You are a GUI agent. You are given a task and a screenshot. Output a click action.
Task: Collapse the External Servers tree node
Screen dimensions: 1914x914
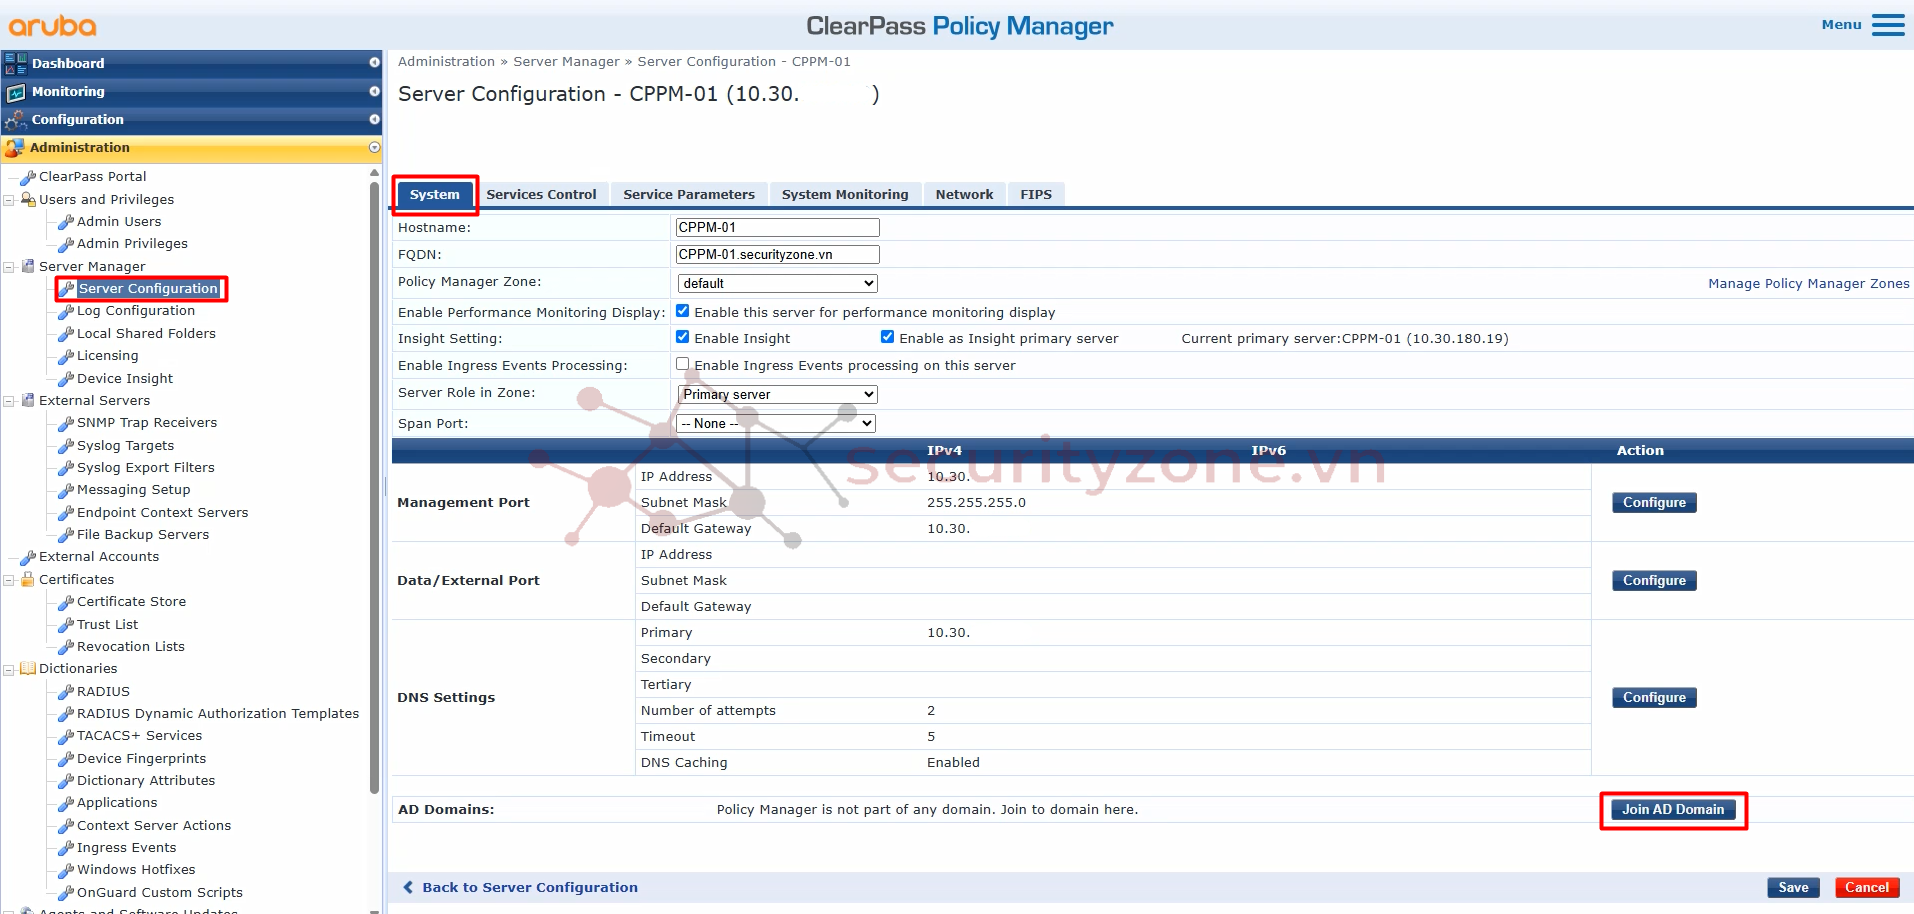click(9, 401)
